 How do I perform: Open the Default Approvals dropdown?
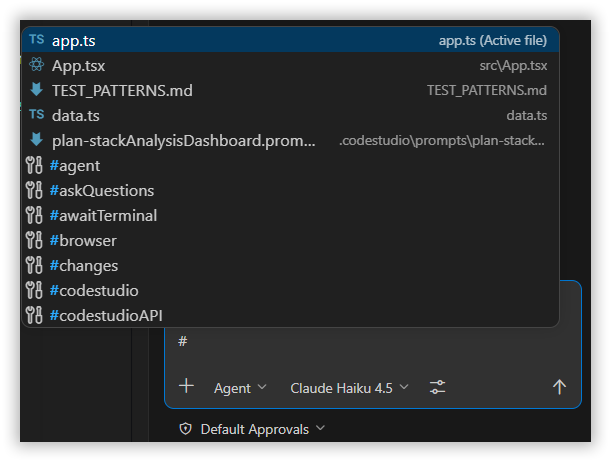click(x=262, y=429)
